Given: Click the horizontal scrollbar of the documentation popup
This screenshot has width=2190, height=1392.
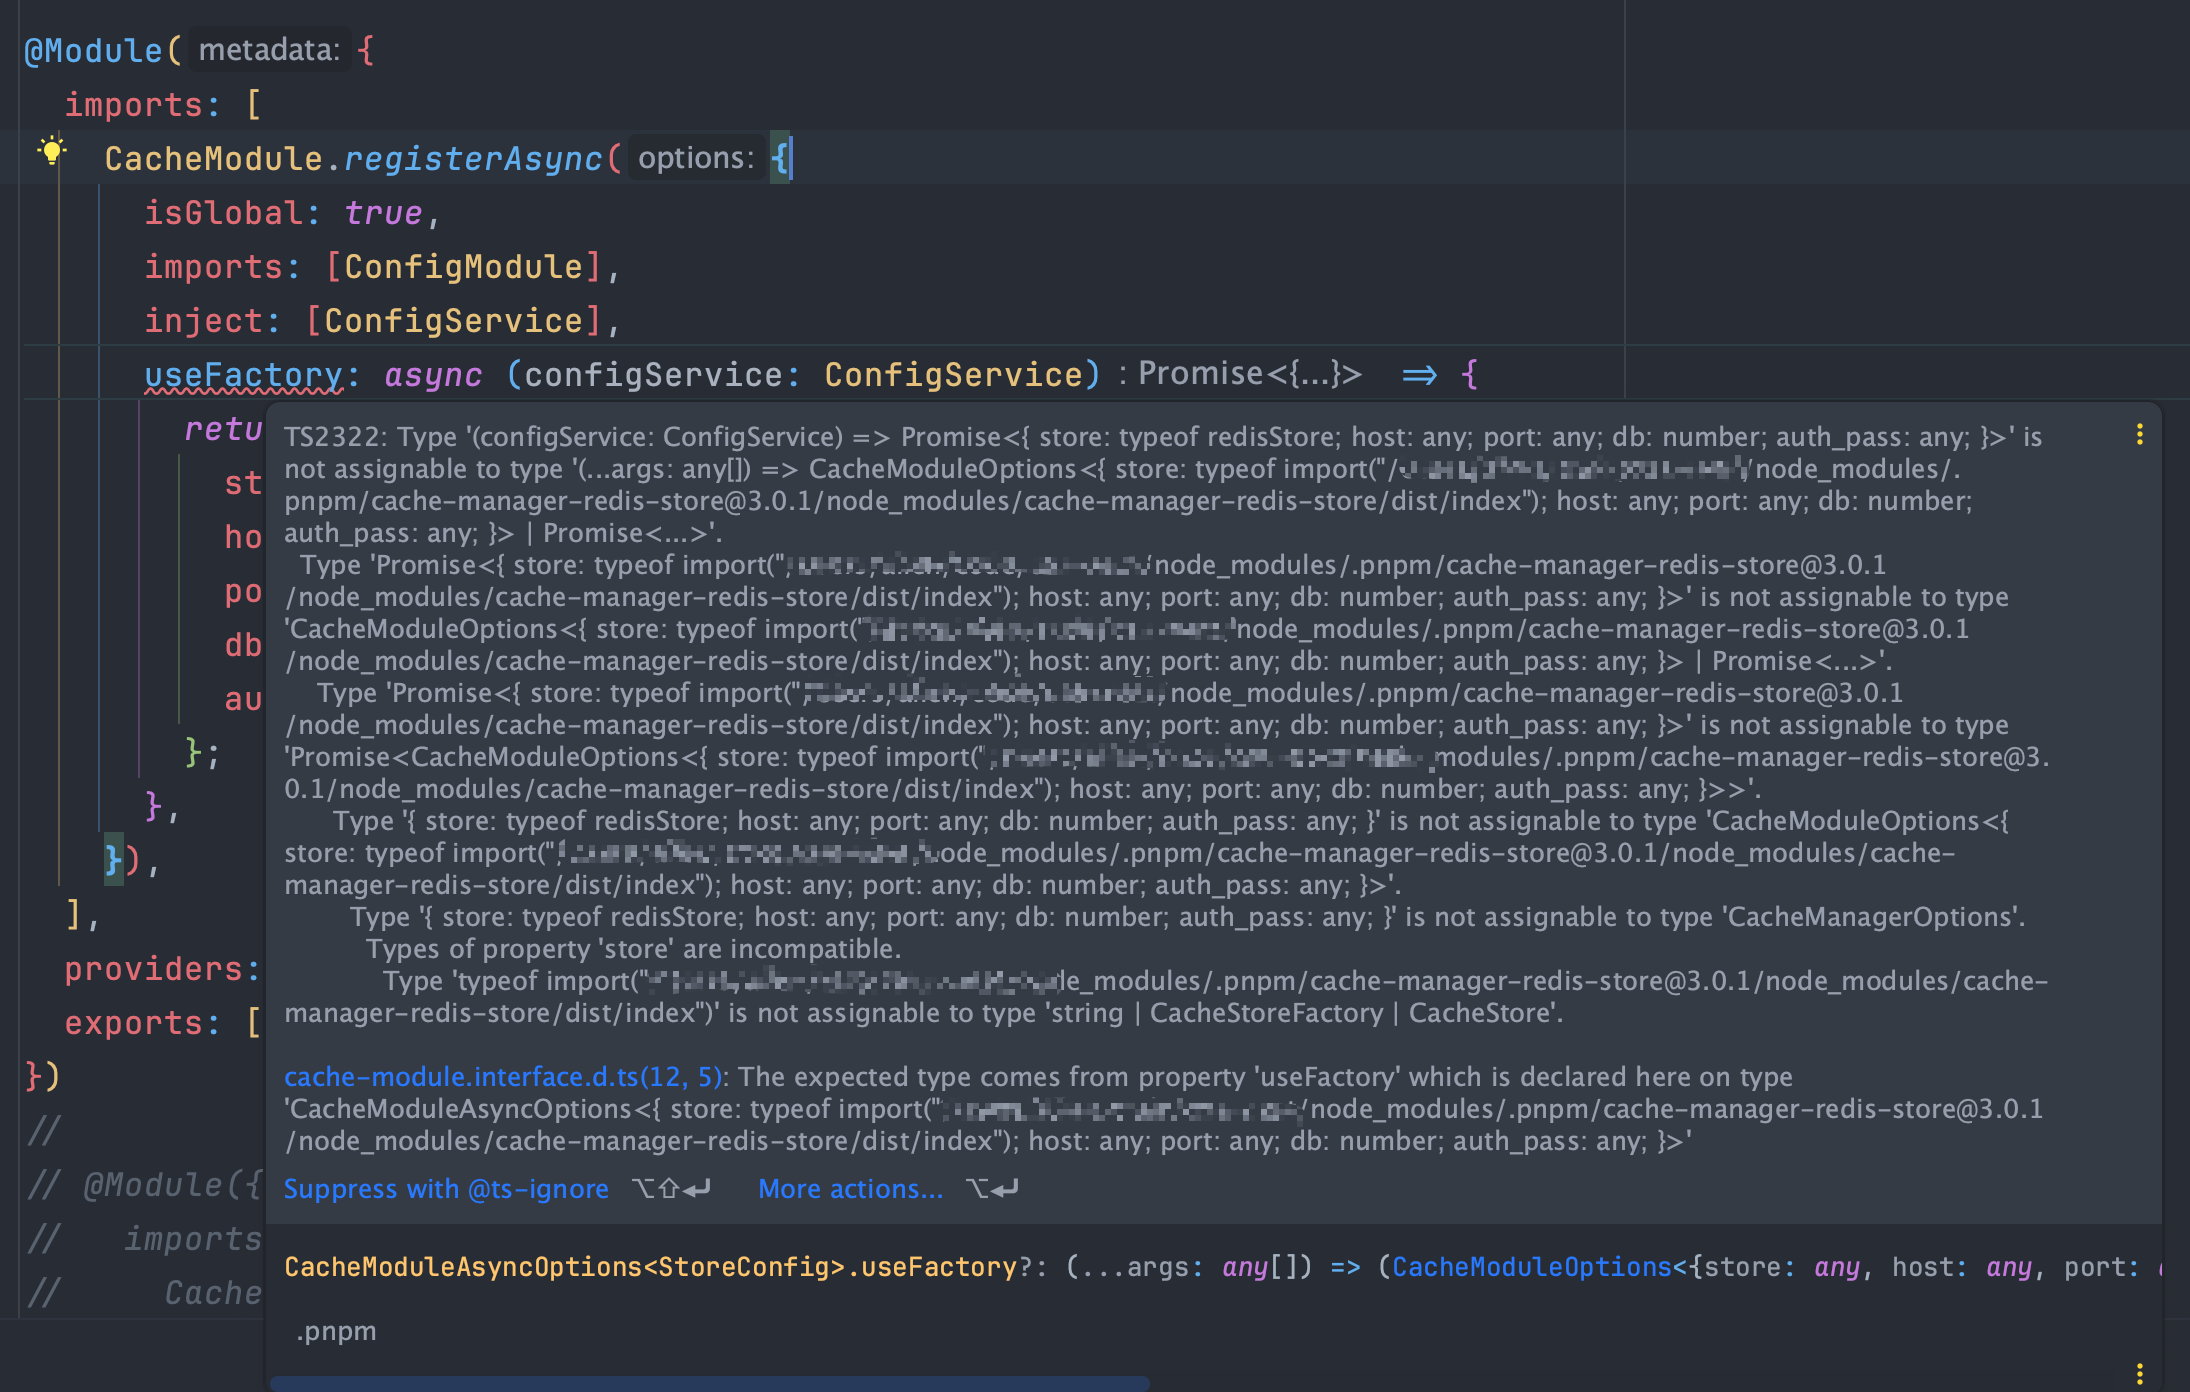Looking at the screenshot, I should tap(710, 1384).
